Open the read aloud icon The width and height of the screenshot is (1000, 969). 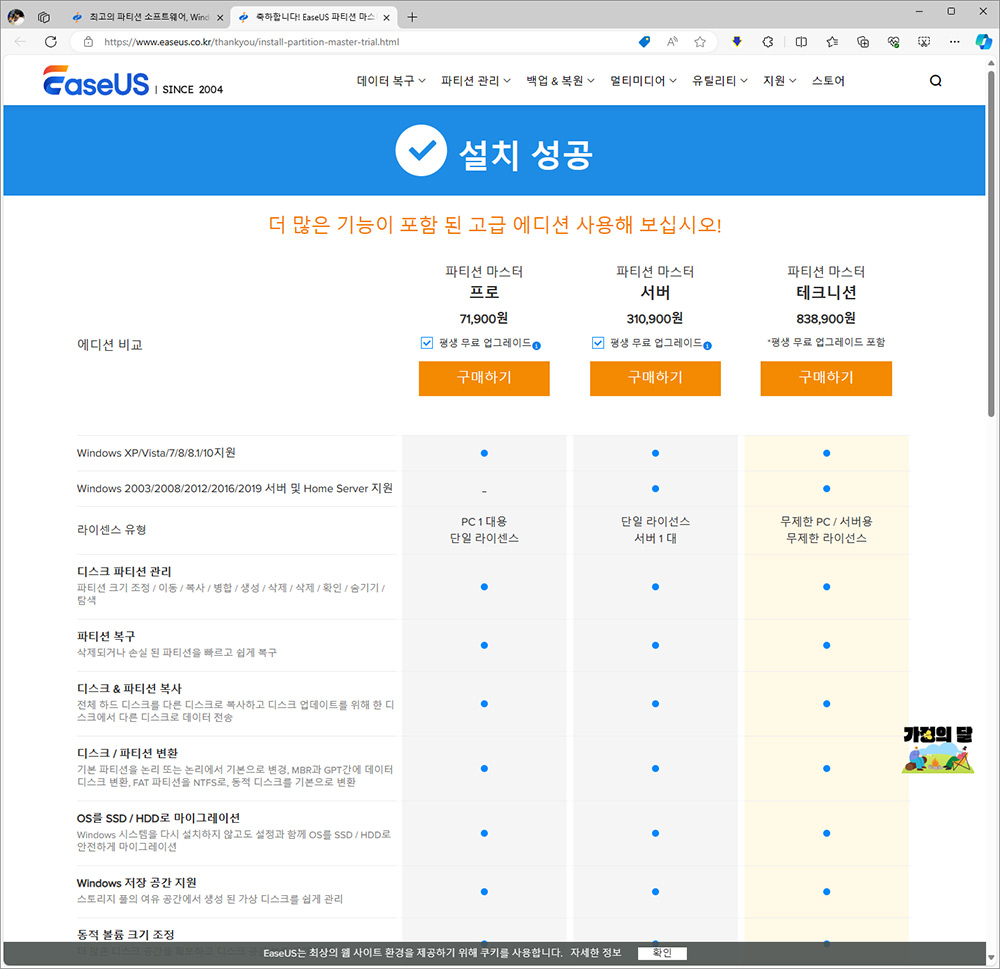(x=672, y=41)
